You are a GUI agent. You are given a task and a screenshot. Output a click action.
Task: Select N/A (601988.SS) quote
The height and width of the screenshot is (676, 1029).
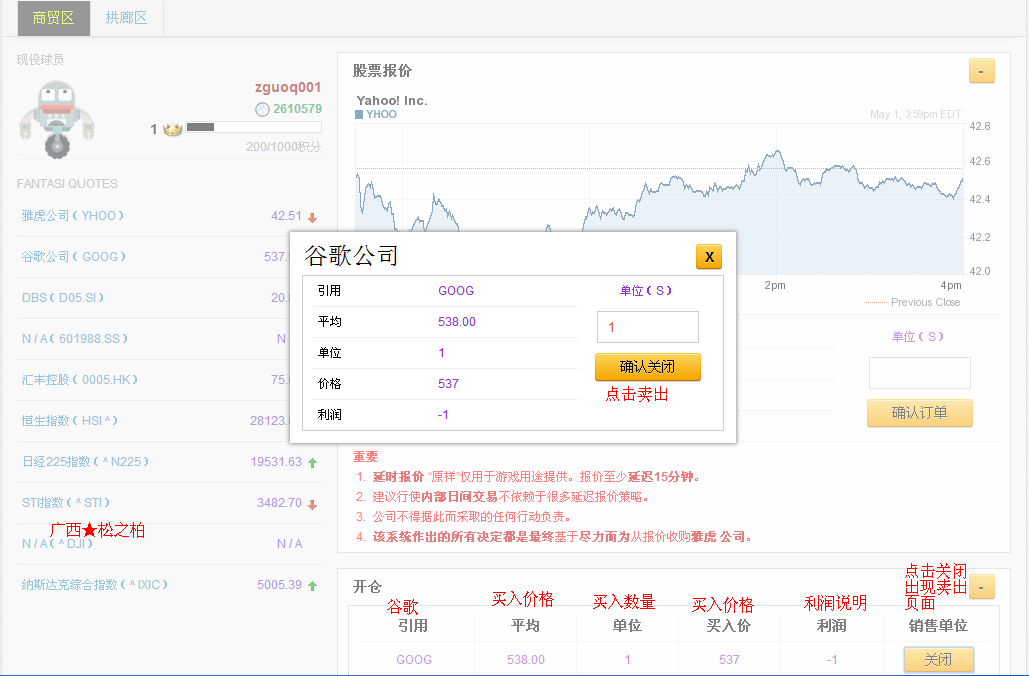(x=75, y=339)
